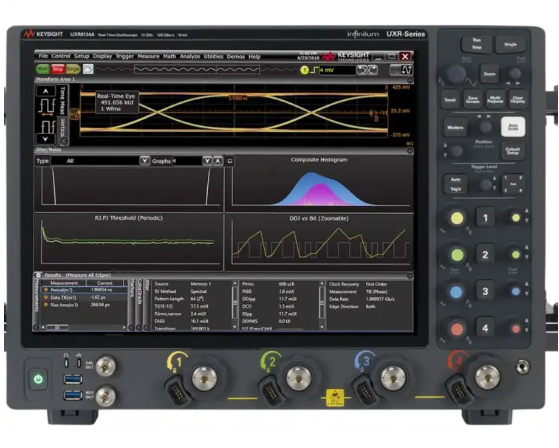Click the Graphs count down arrow
The width and height of the screenshot is (559, 448).
[207, 161]
